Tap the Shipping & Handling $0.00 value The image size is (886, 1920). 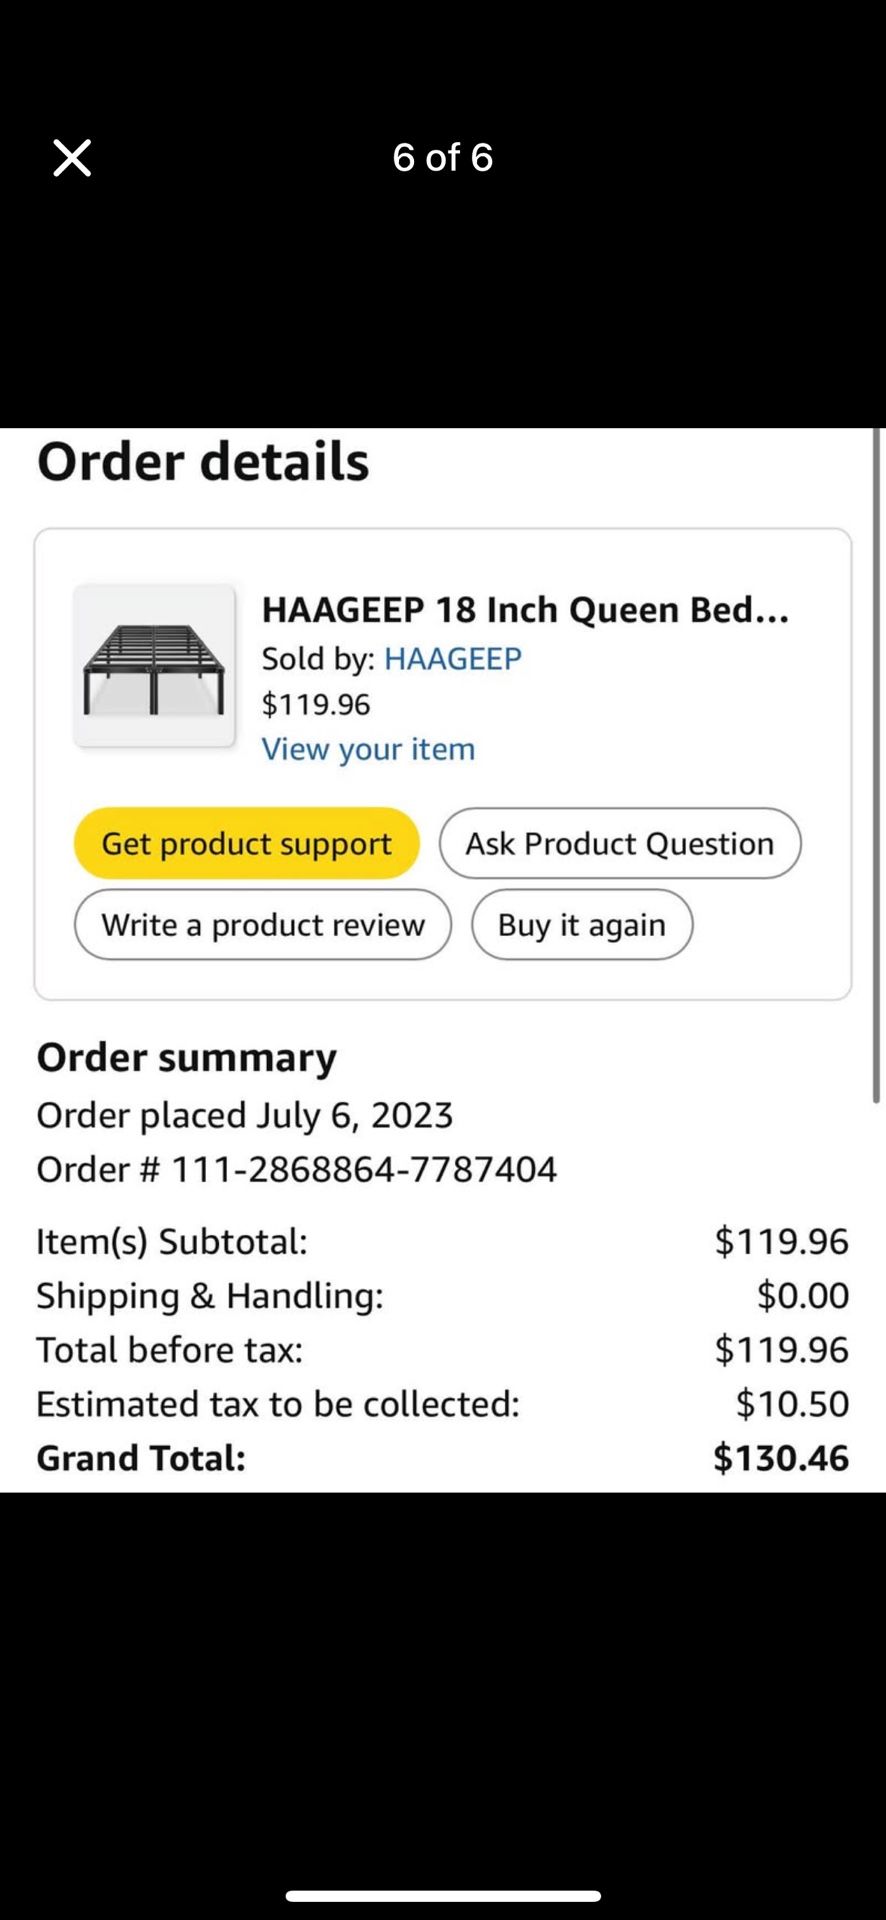tap(802, 1296)
